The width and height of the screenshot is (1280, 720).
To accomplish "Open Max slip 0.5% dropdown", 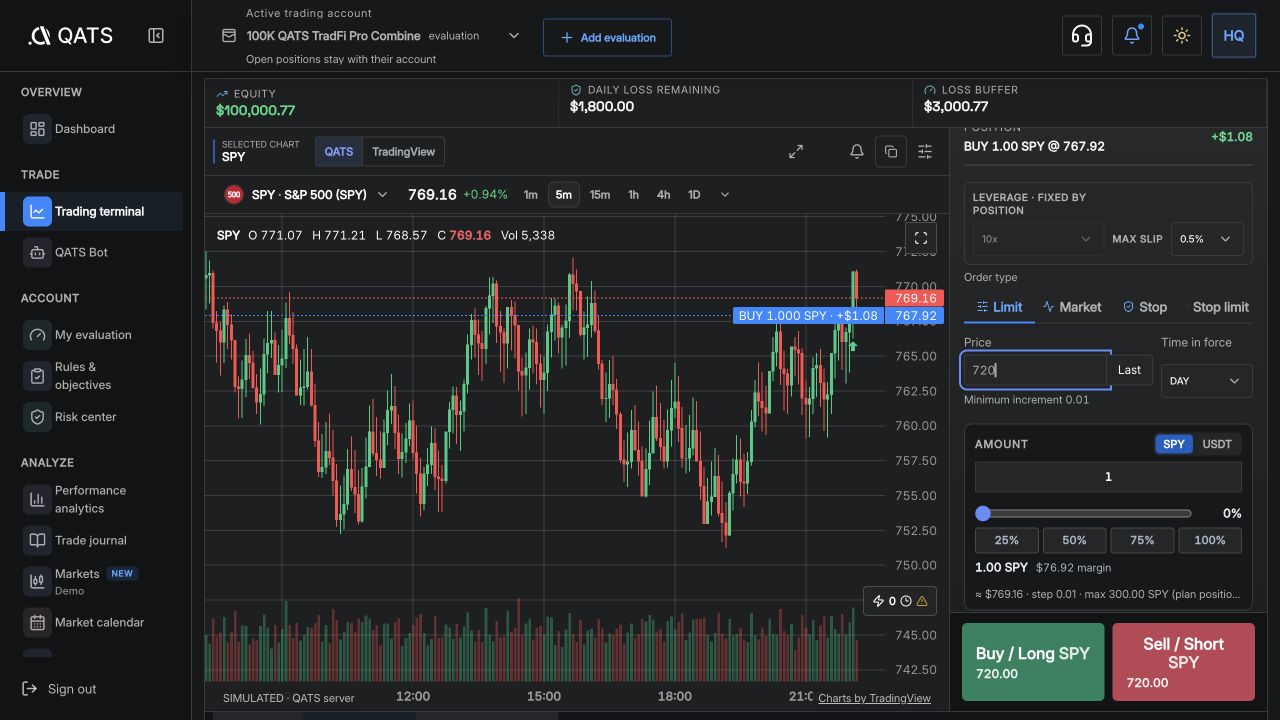I will (x=1207, y=239).
